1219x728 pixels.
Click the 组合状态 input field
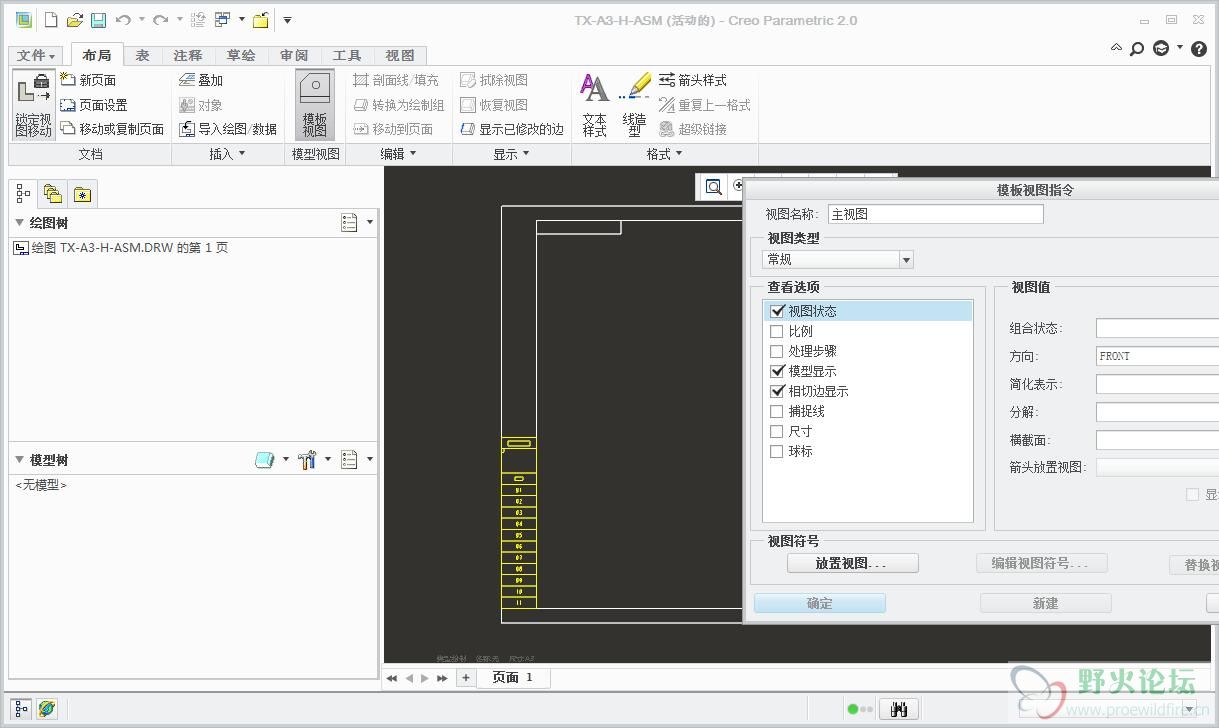[1157, 328]
